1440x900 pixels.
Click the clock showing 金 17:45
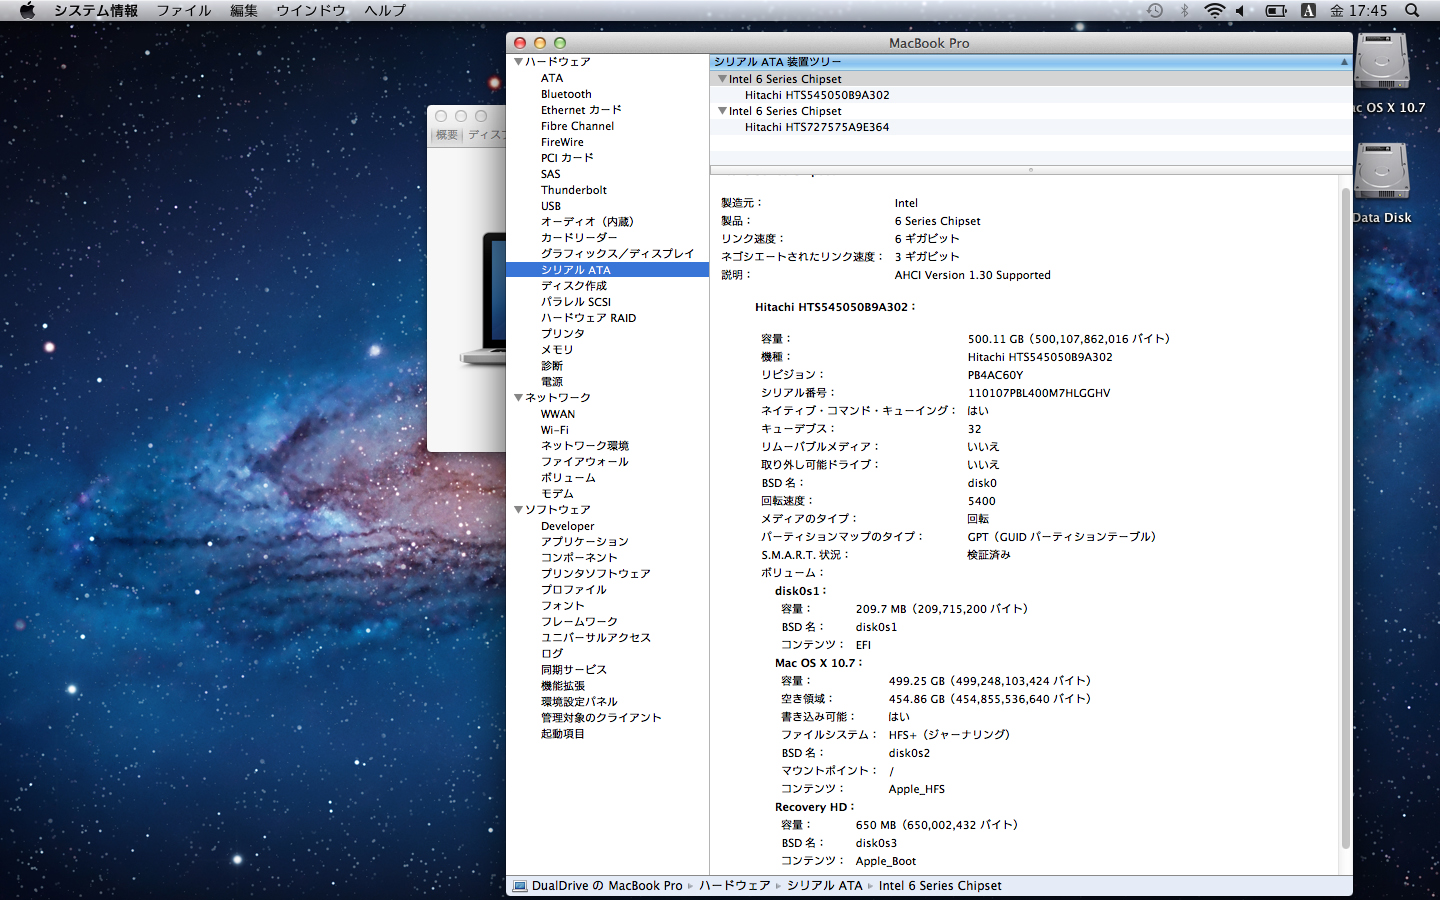1358,10
